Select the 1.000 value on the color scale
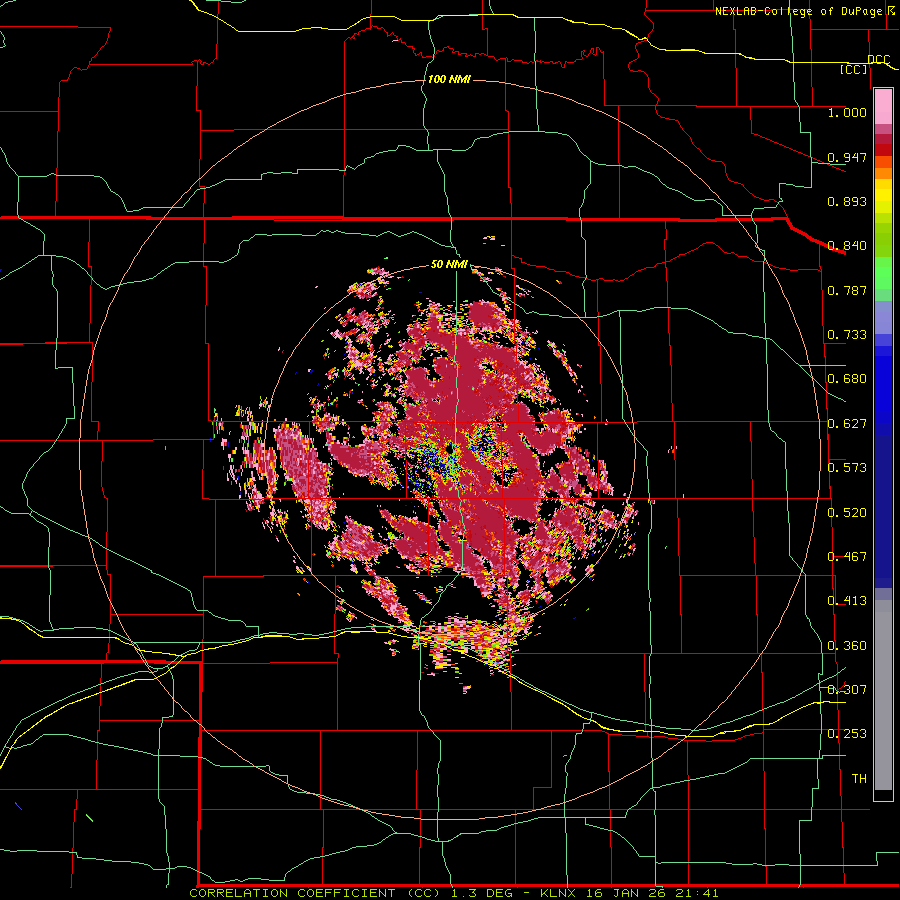900x900 pixels. coord(847,112)
